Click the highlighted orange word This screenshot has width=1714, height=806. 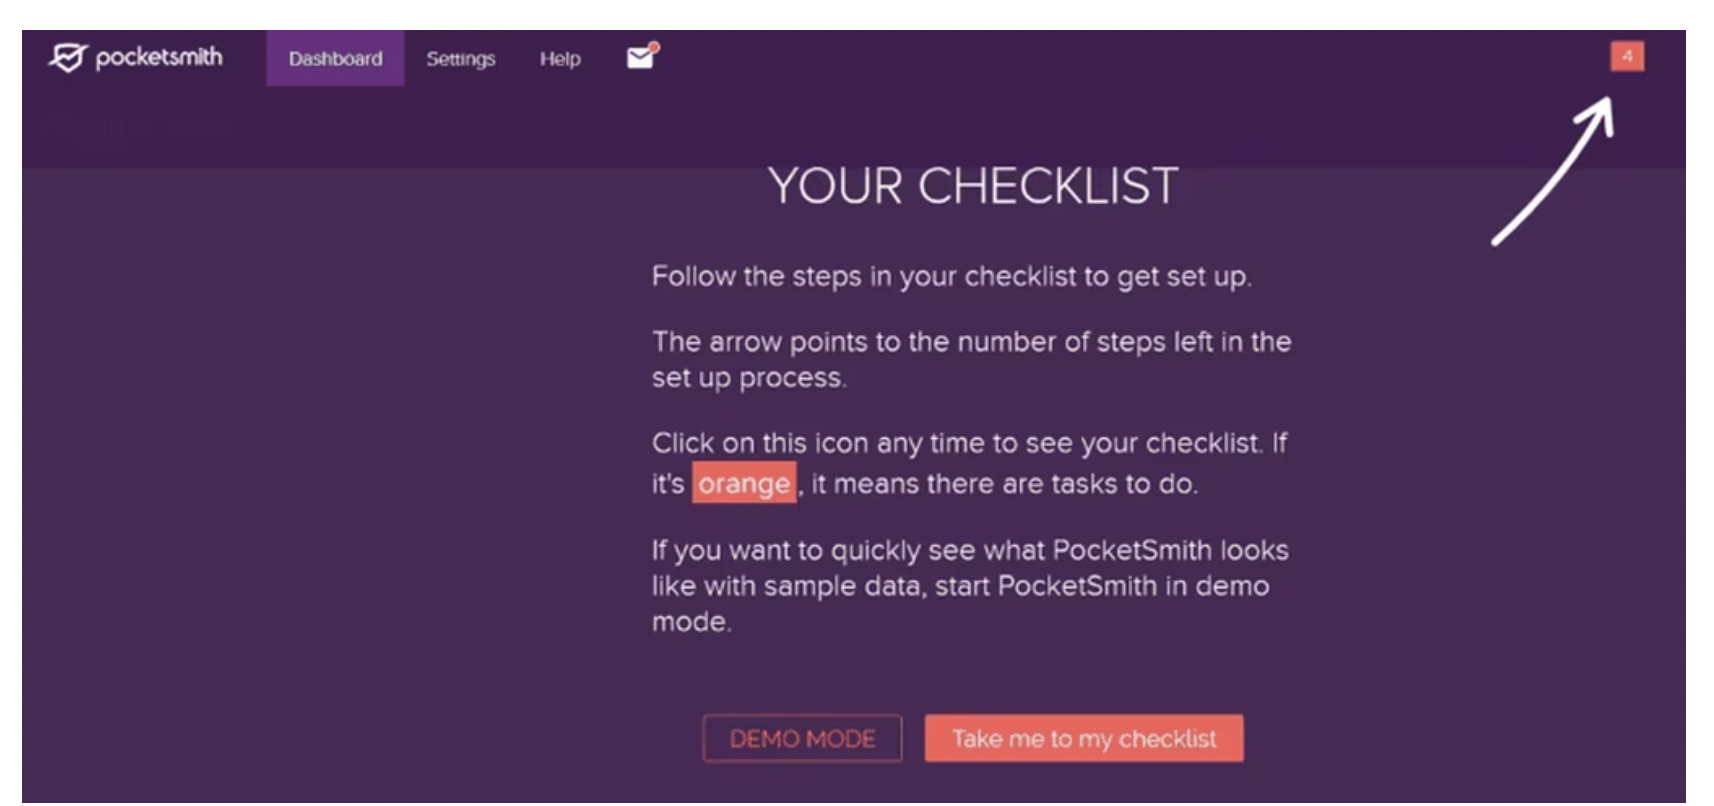click(x=744, y=483)
